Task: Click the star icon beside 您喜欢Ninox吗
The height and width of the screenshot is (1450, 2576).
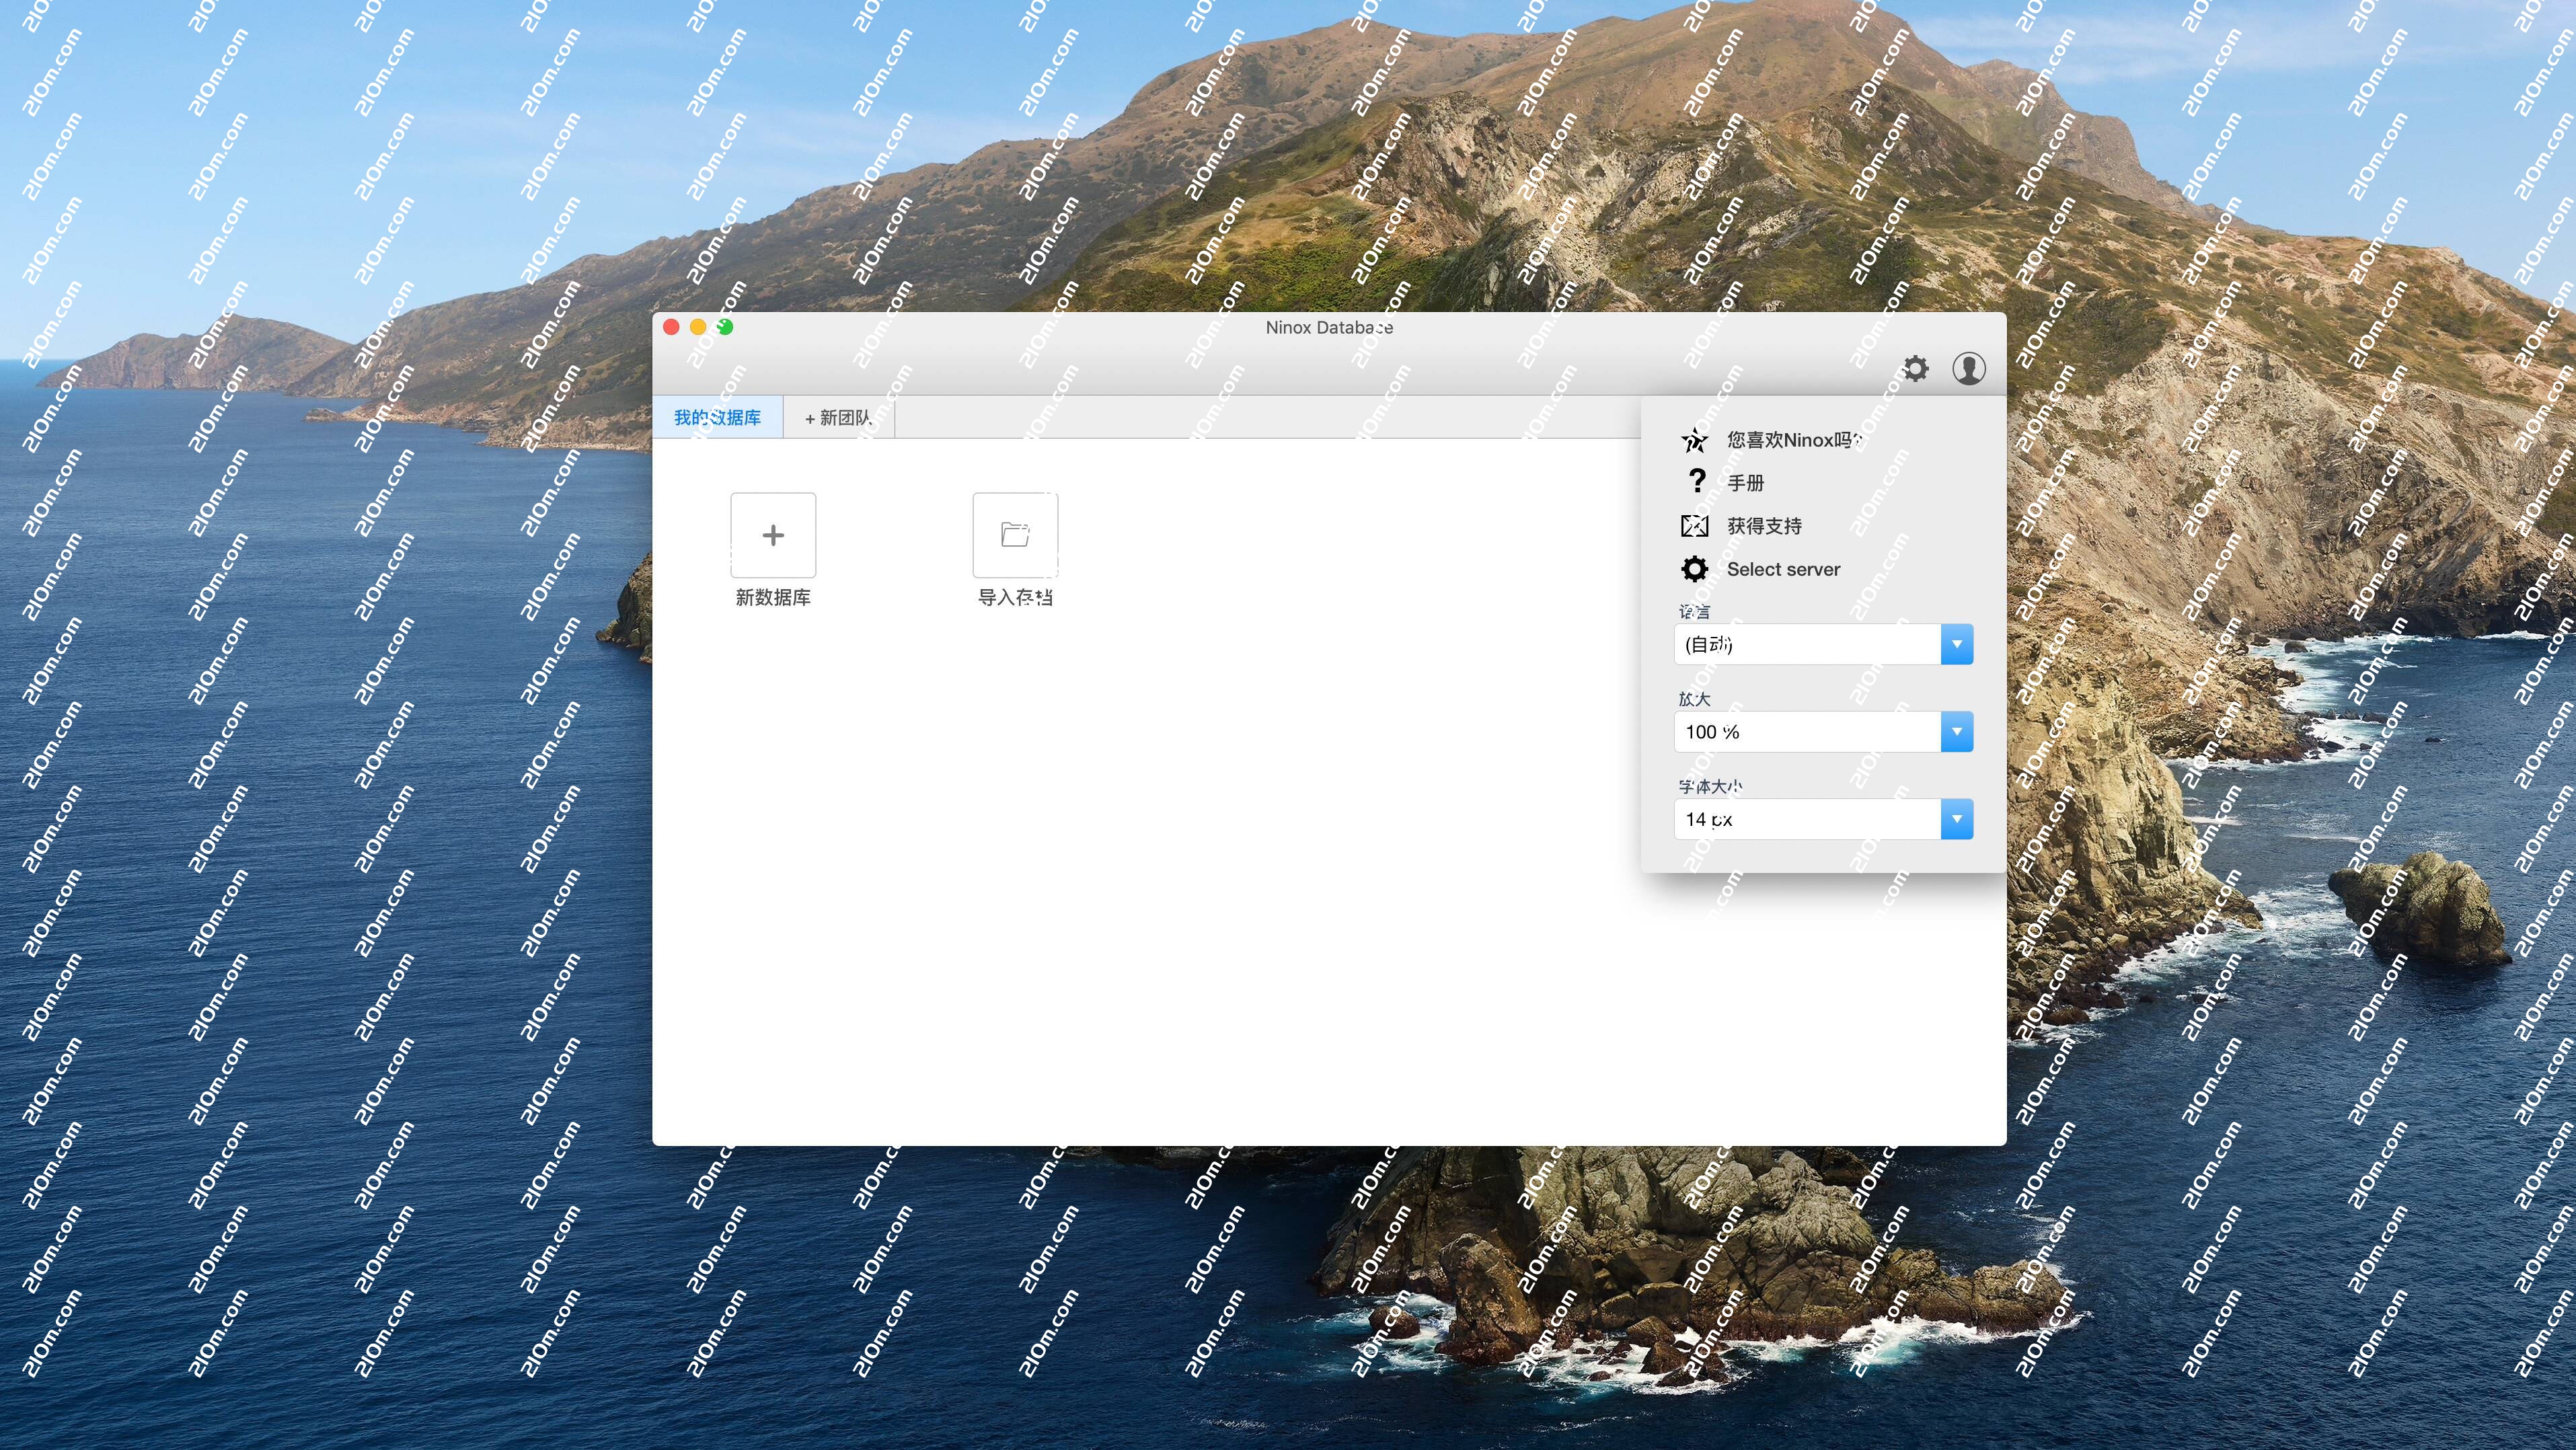Action: click(1694, 440)
